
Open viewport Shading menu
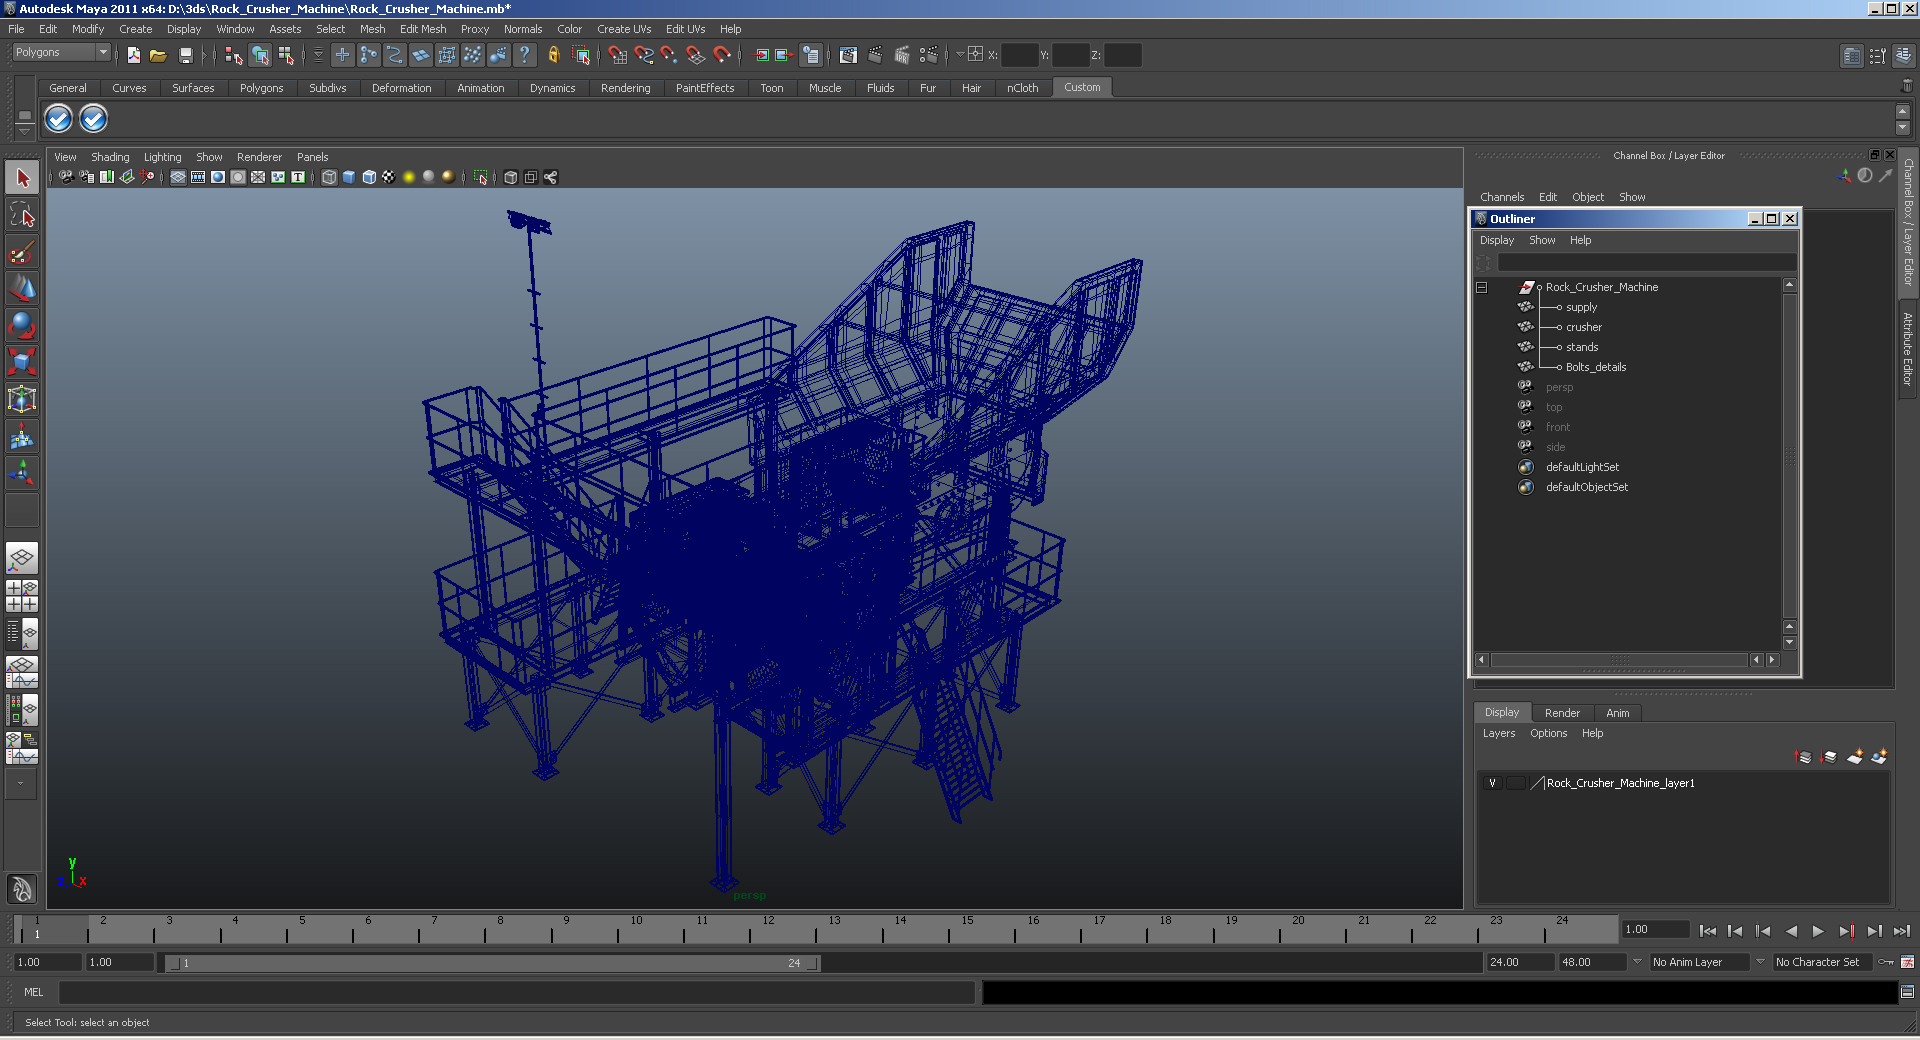pyautogui.click(x=110, y=157)
